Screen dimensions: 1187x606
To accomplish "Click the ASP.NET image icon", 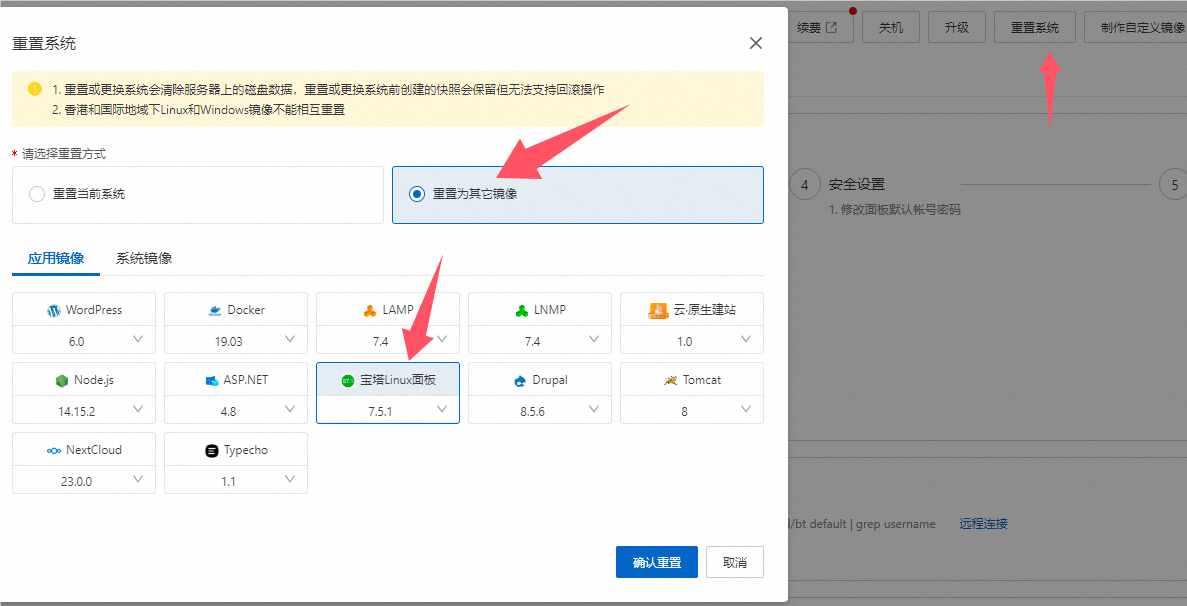I will (212, 381).
